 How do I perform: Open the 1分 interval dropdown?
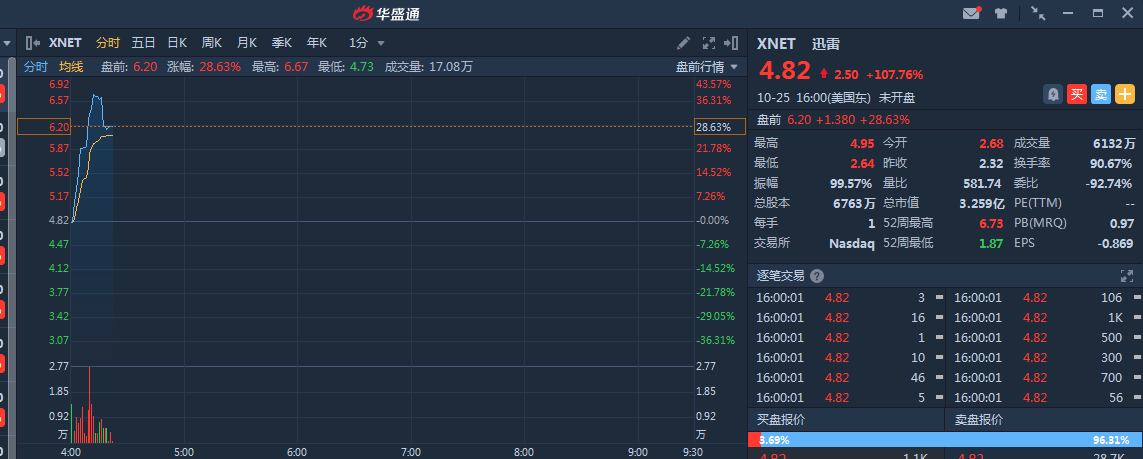(x=366, y=43)
